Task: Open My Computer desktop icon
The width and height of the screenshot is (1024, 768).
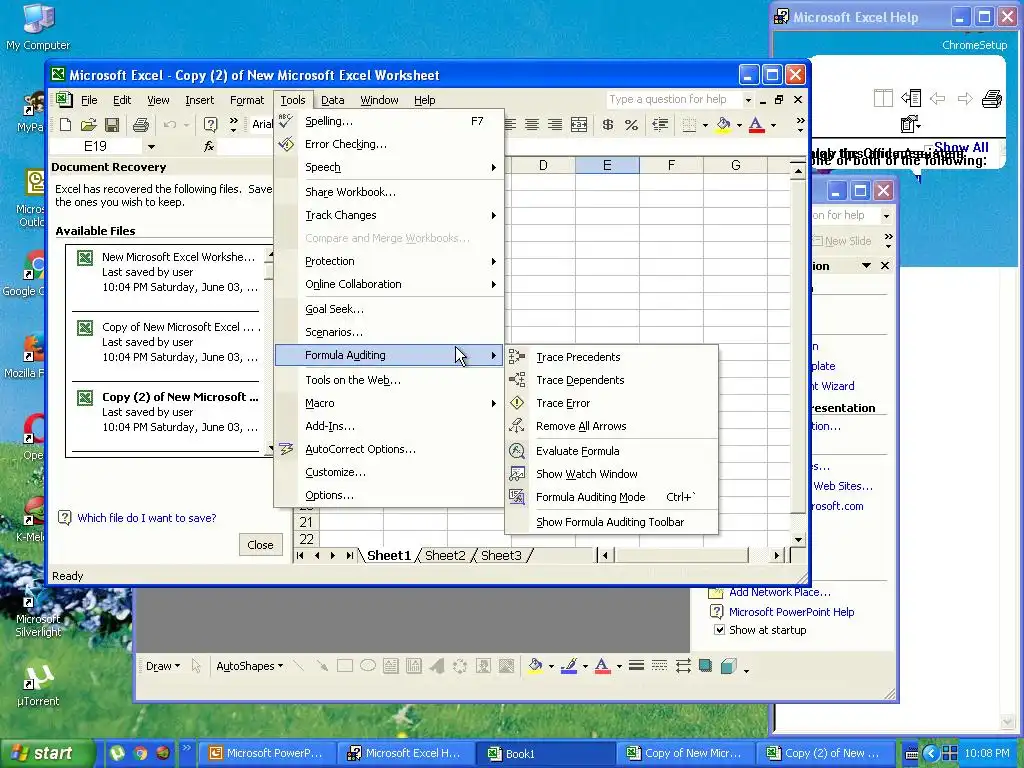Action: [38, 27]
